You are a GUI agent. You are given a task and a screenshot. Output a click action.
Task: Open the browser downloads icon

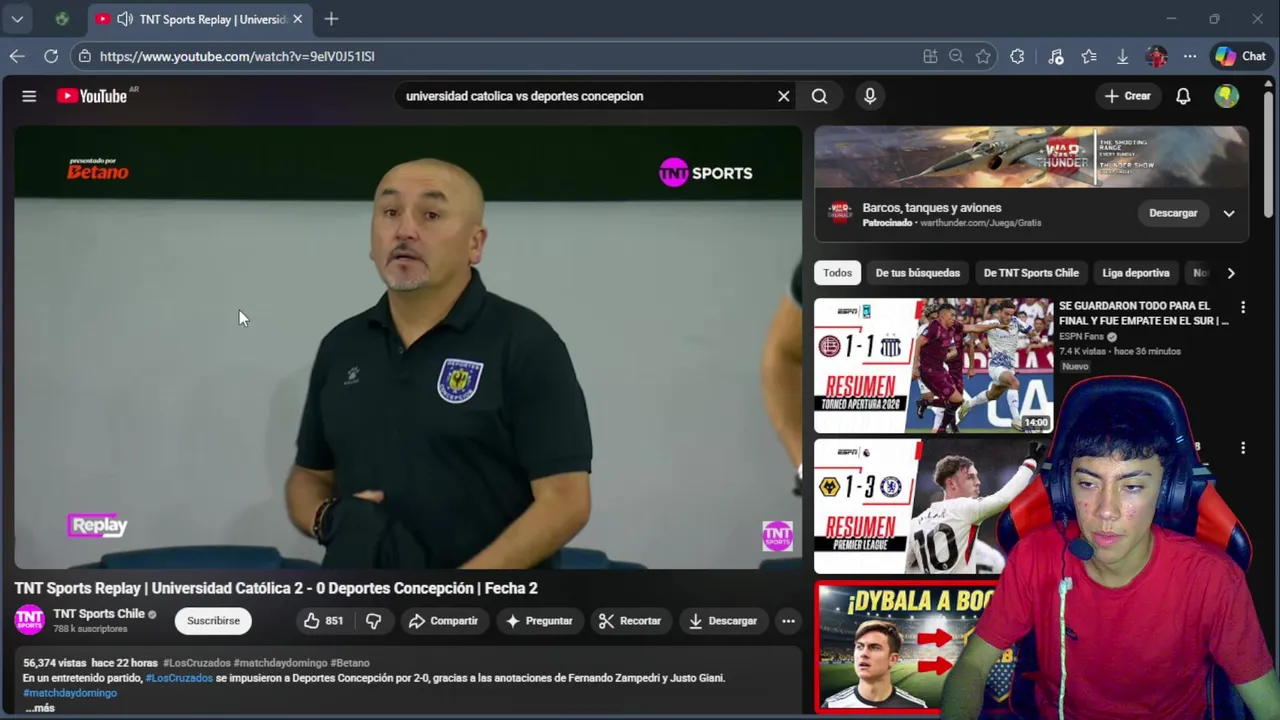[x=1122, y=57]
